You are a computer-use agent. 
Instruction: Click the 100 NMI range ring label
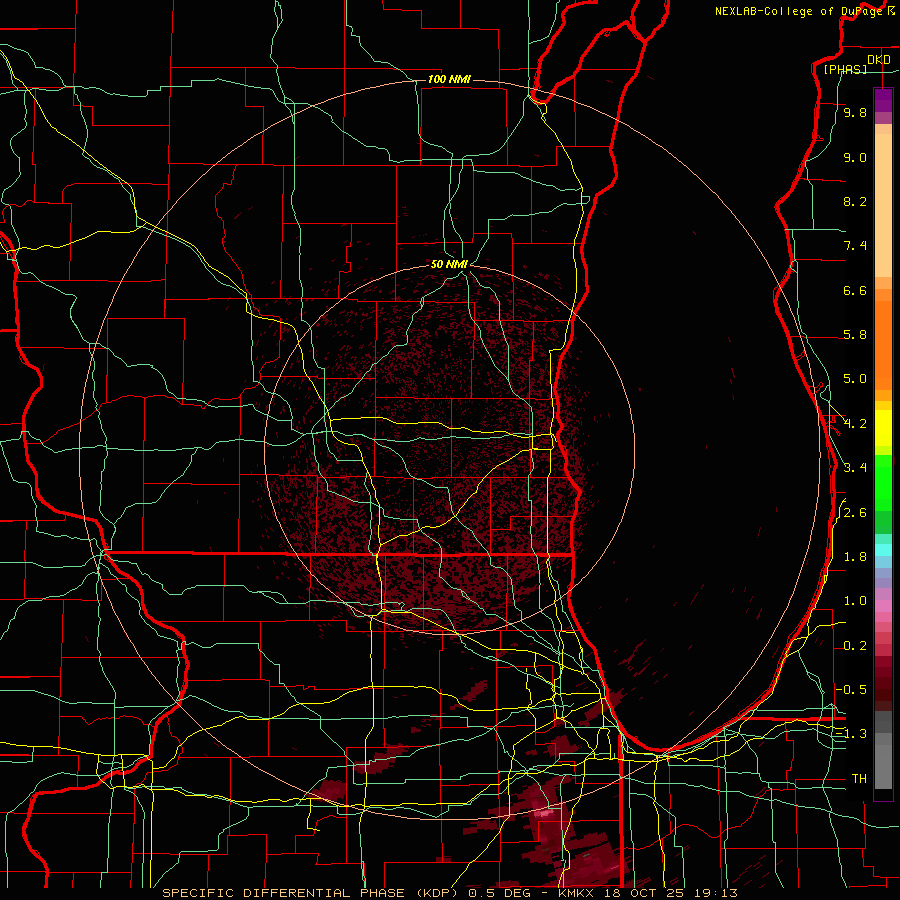pyautogui.click(x=449, y=79)
